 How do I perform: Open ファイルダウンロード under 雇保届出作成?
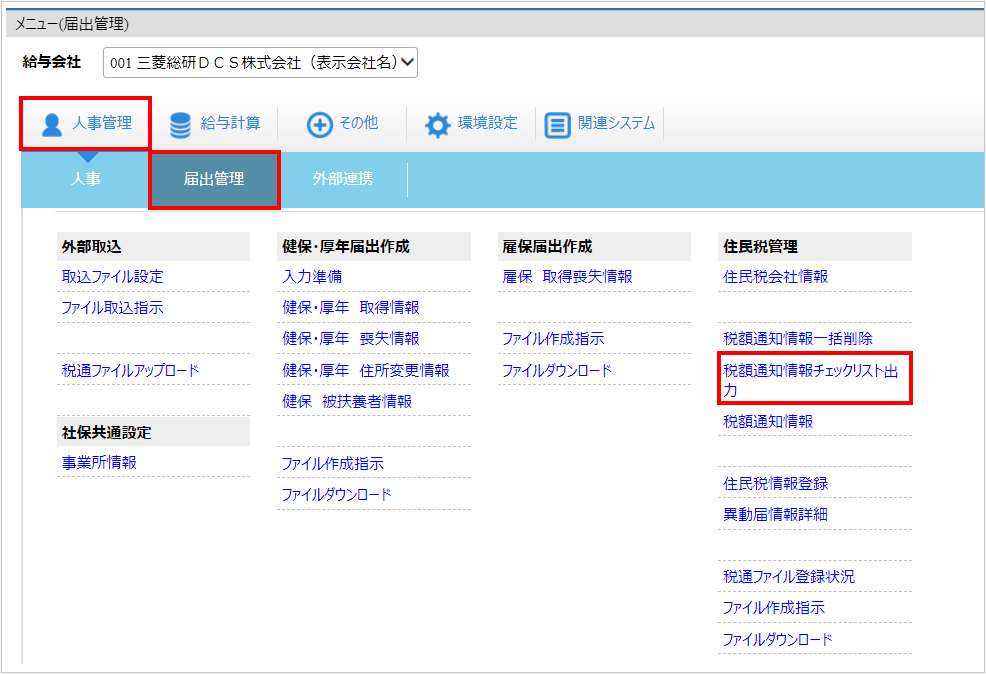coord(557,370)
